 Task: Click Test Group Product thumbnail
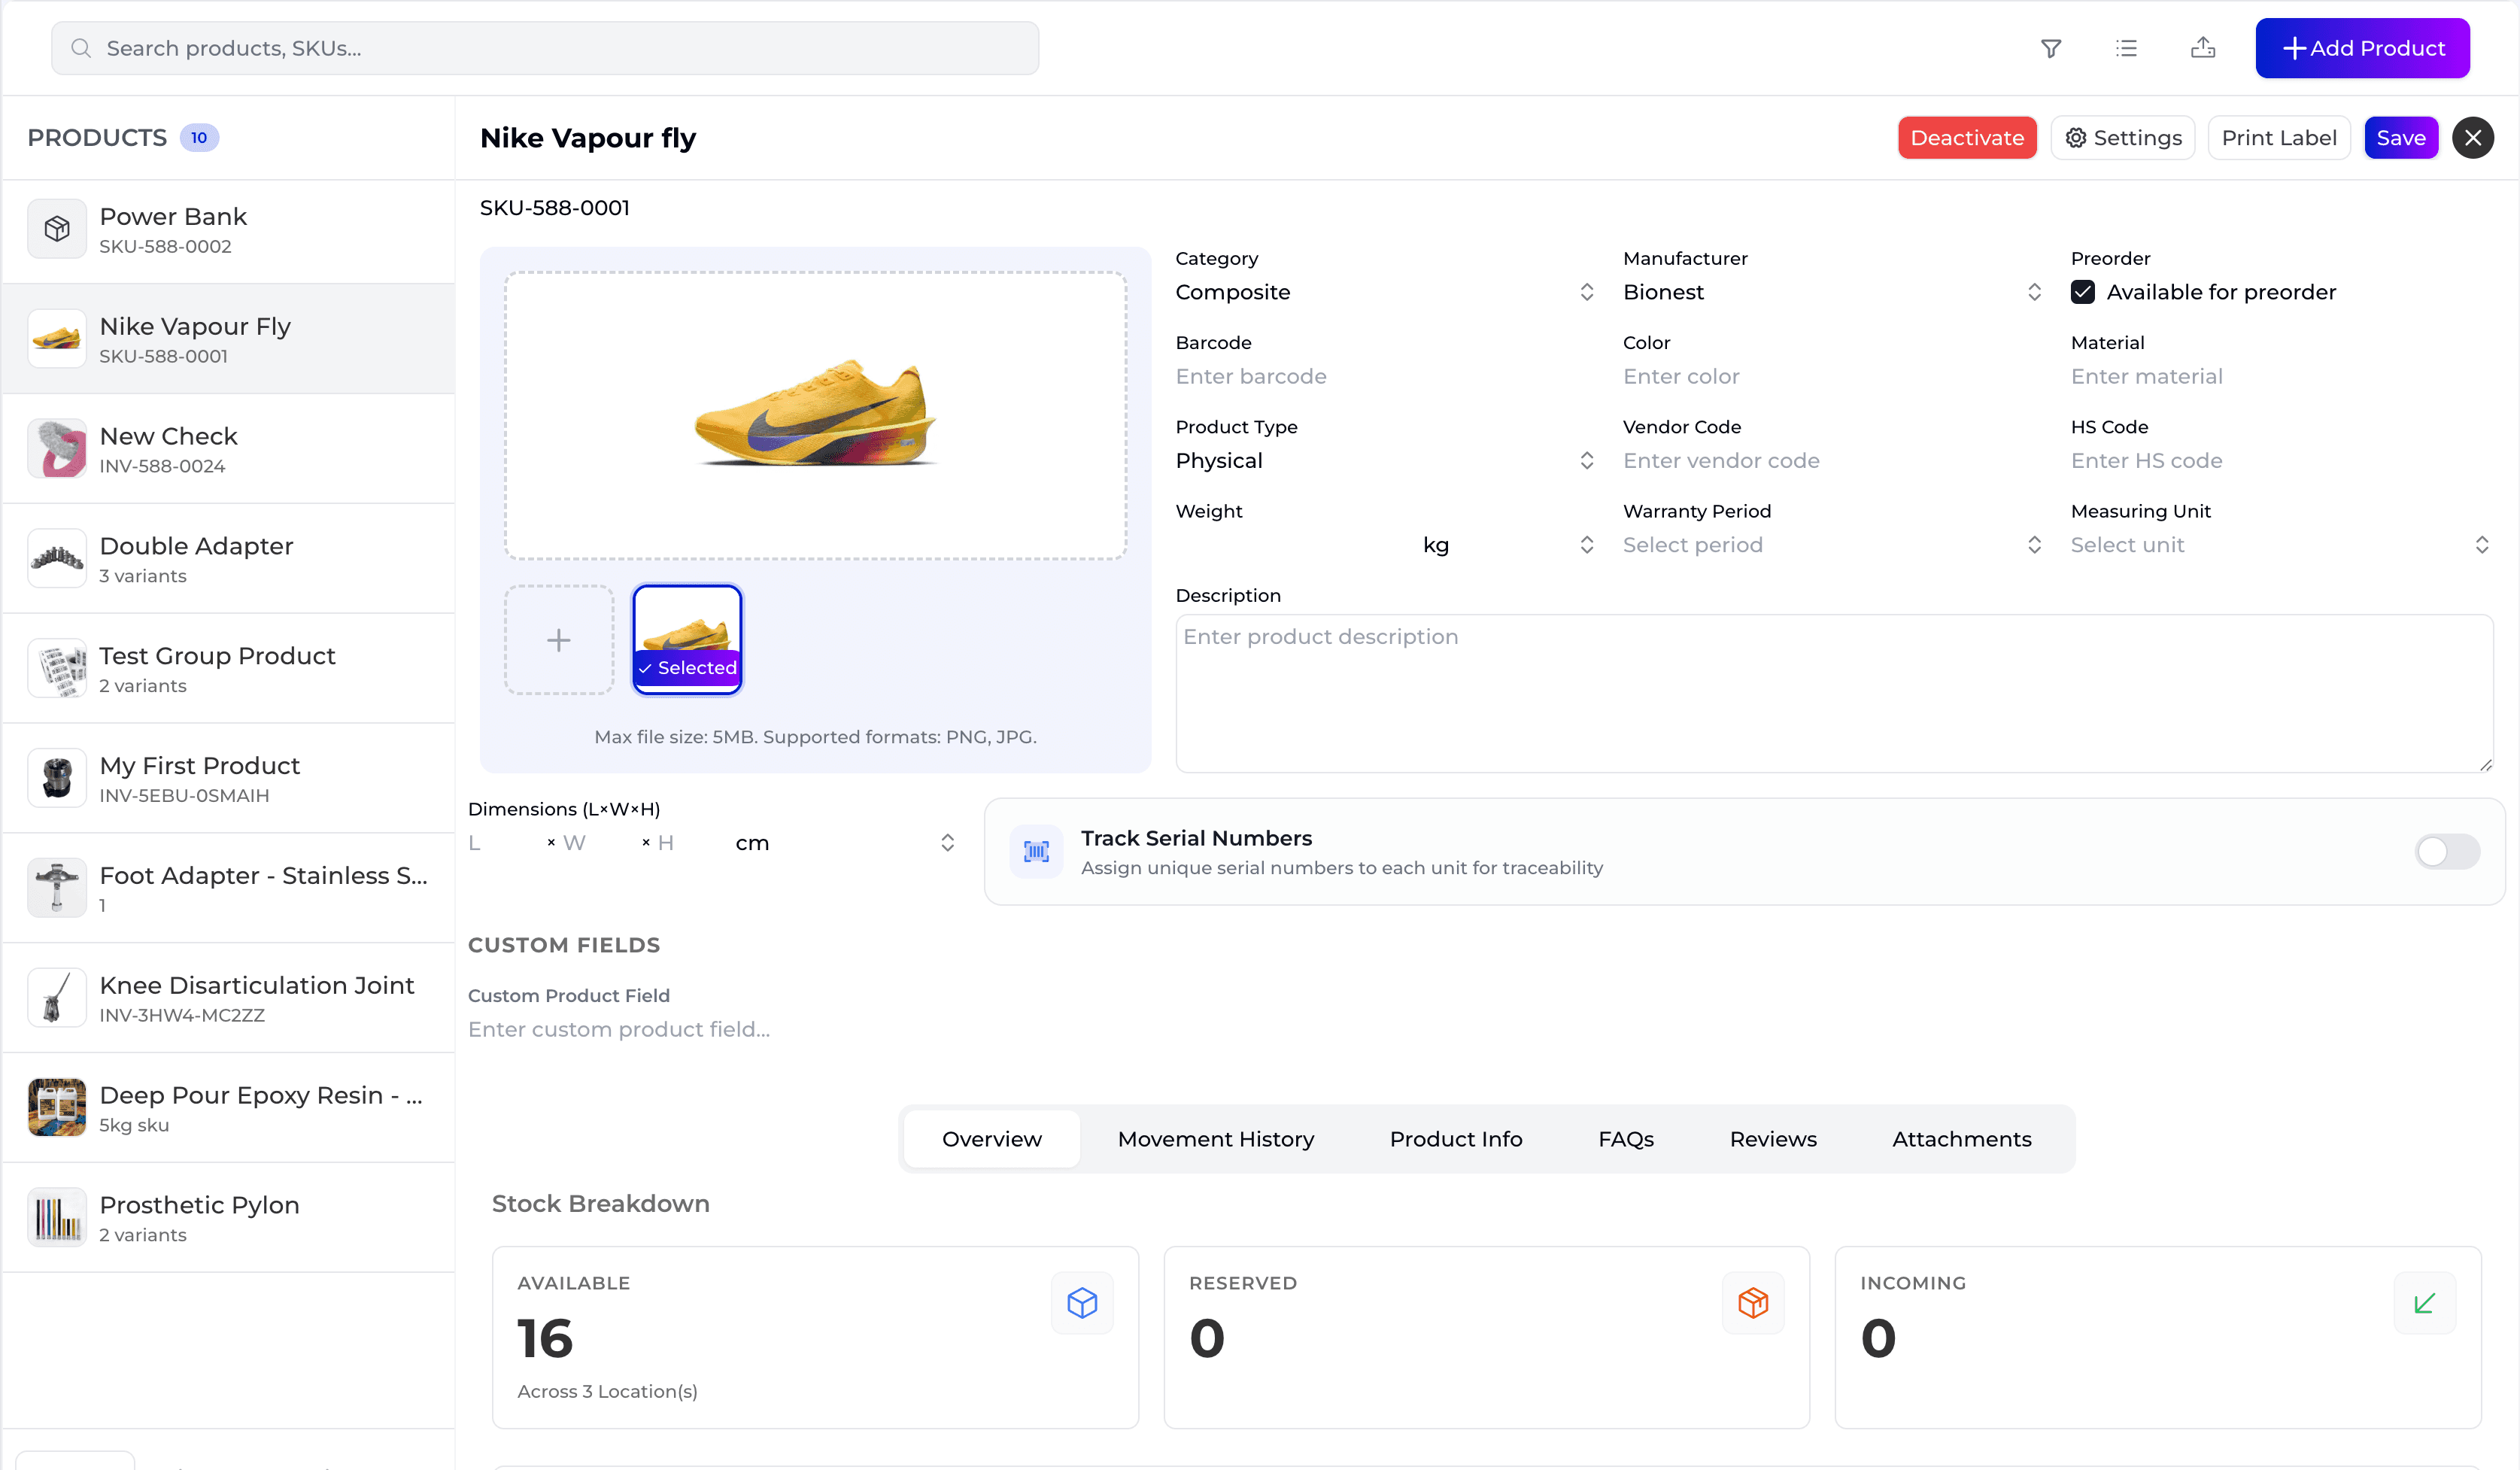click(57, 669)
